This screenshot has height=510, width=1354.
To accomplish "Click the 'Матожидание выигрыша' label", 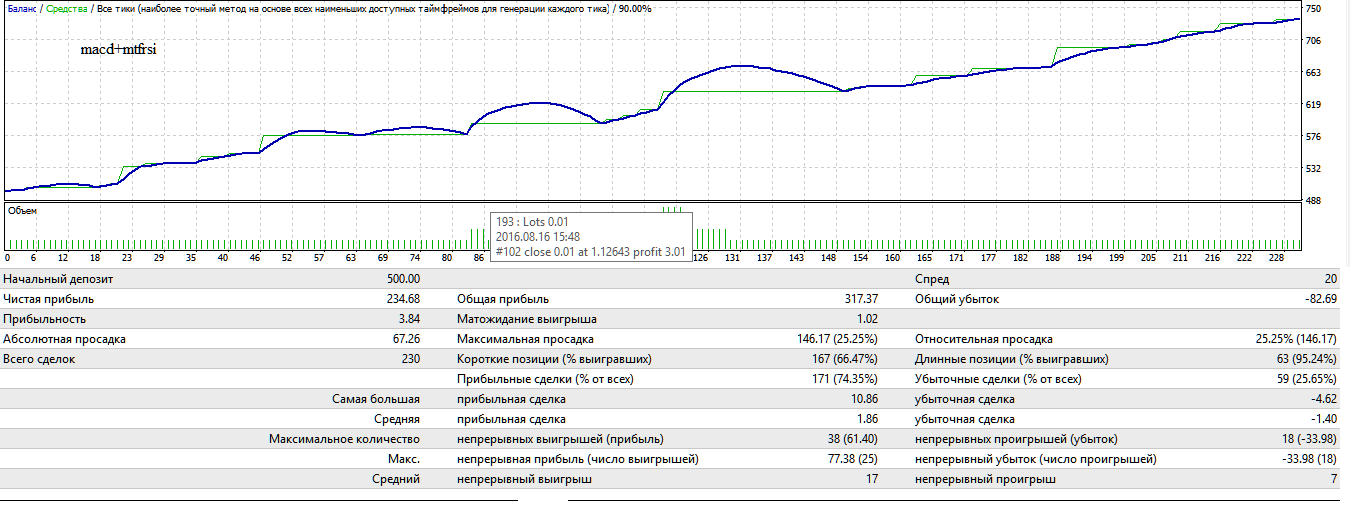I will pos(527,319).
